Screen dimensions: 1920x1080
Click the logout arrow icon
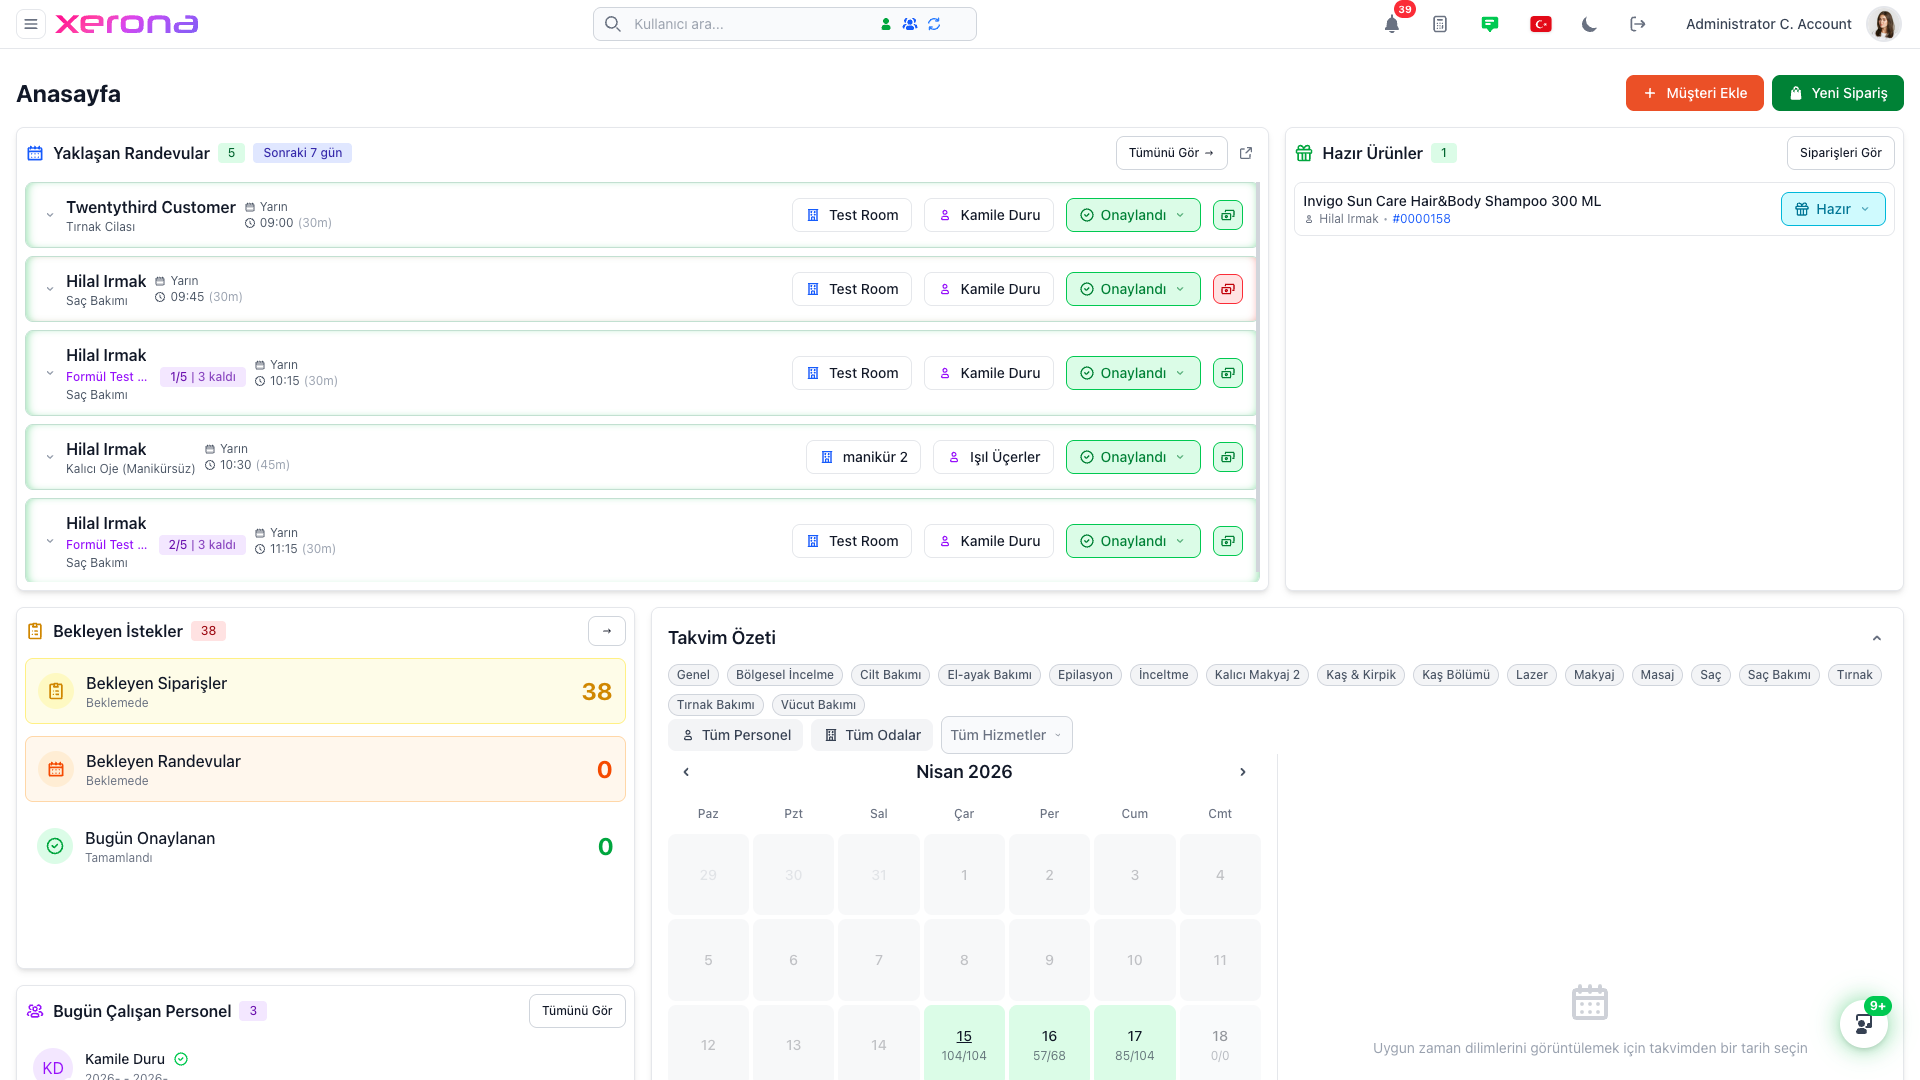pyautogui.click(x=1637, y=24)
